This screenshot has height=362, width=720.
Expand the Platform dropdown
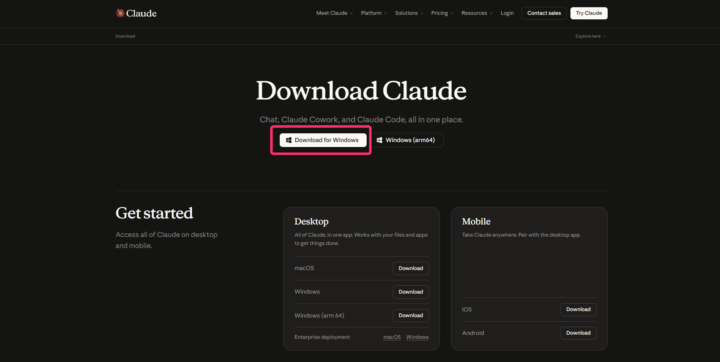pos(374,13)
